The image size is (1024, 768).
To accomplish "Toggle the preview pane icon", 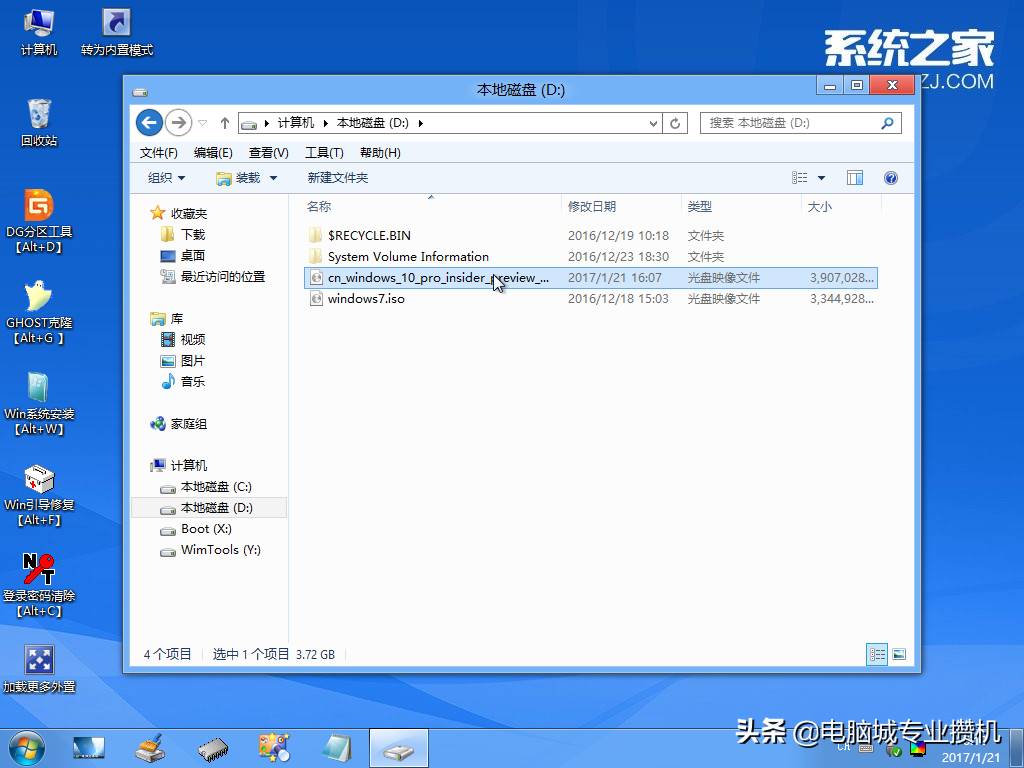I will tap(854, 177).
